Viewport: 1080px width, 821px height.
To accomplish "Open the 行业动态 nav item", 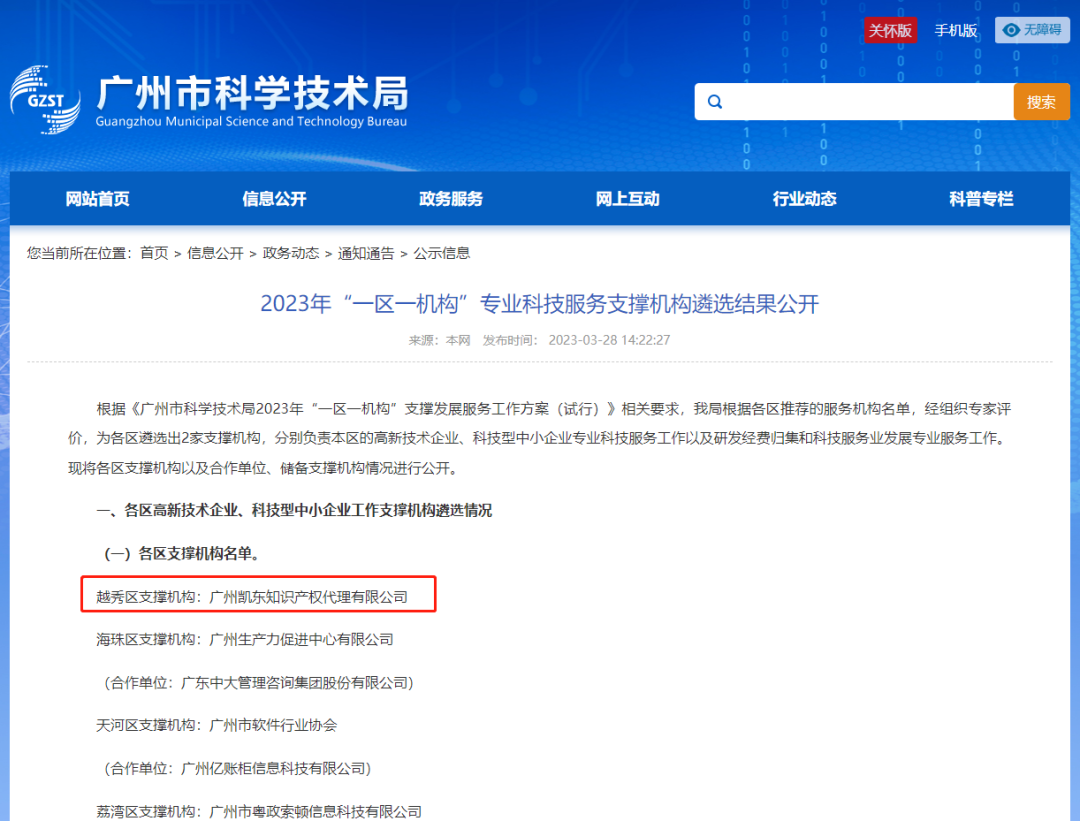I will pos(804,199).
